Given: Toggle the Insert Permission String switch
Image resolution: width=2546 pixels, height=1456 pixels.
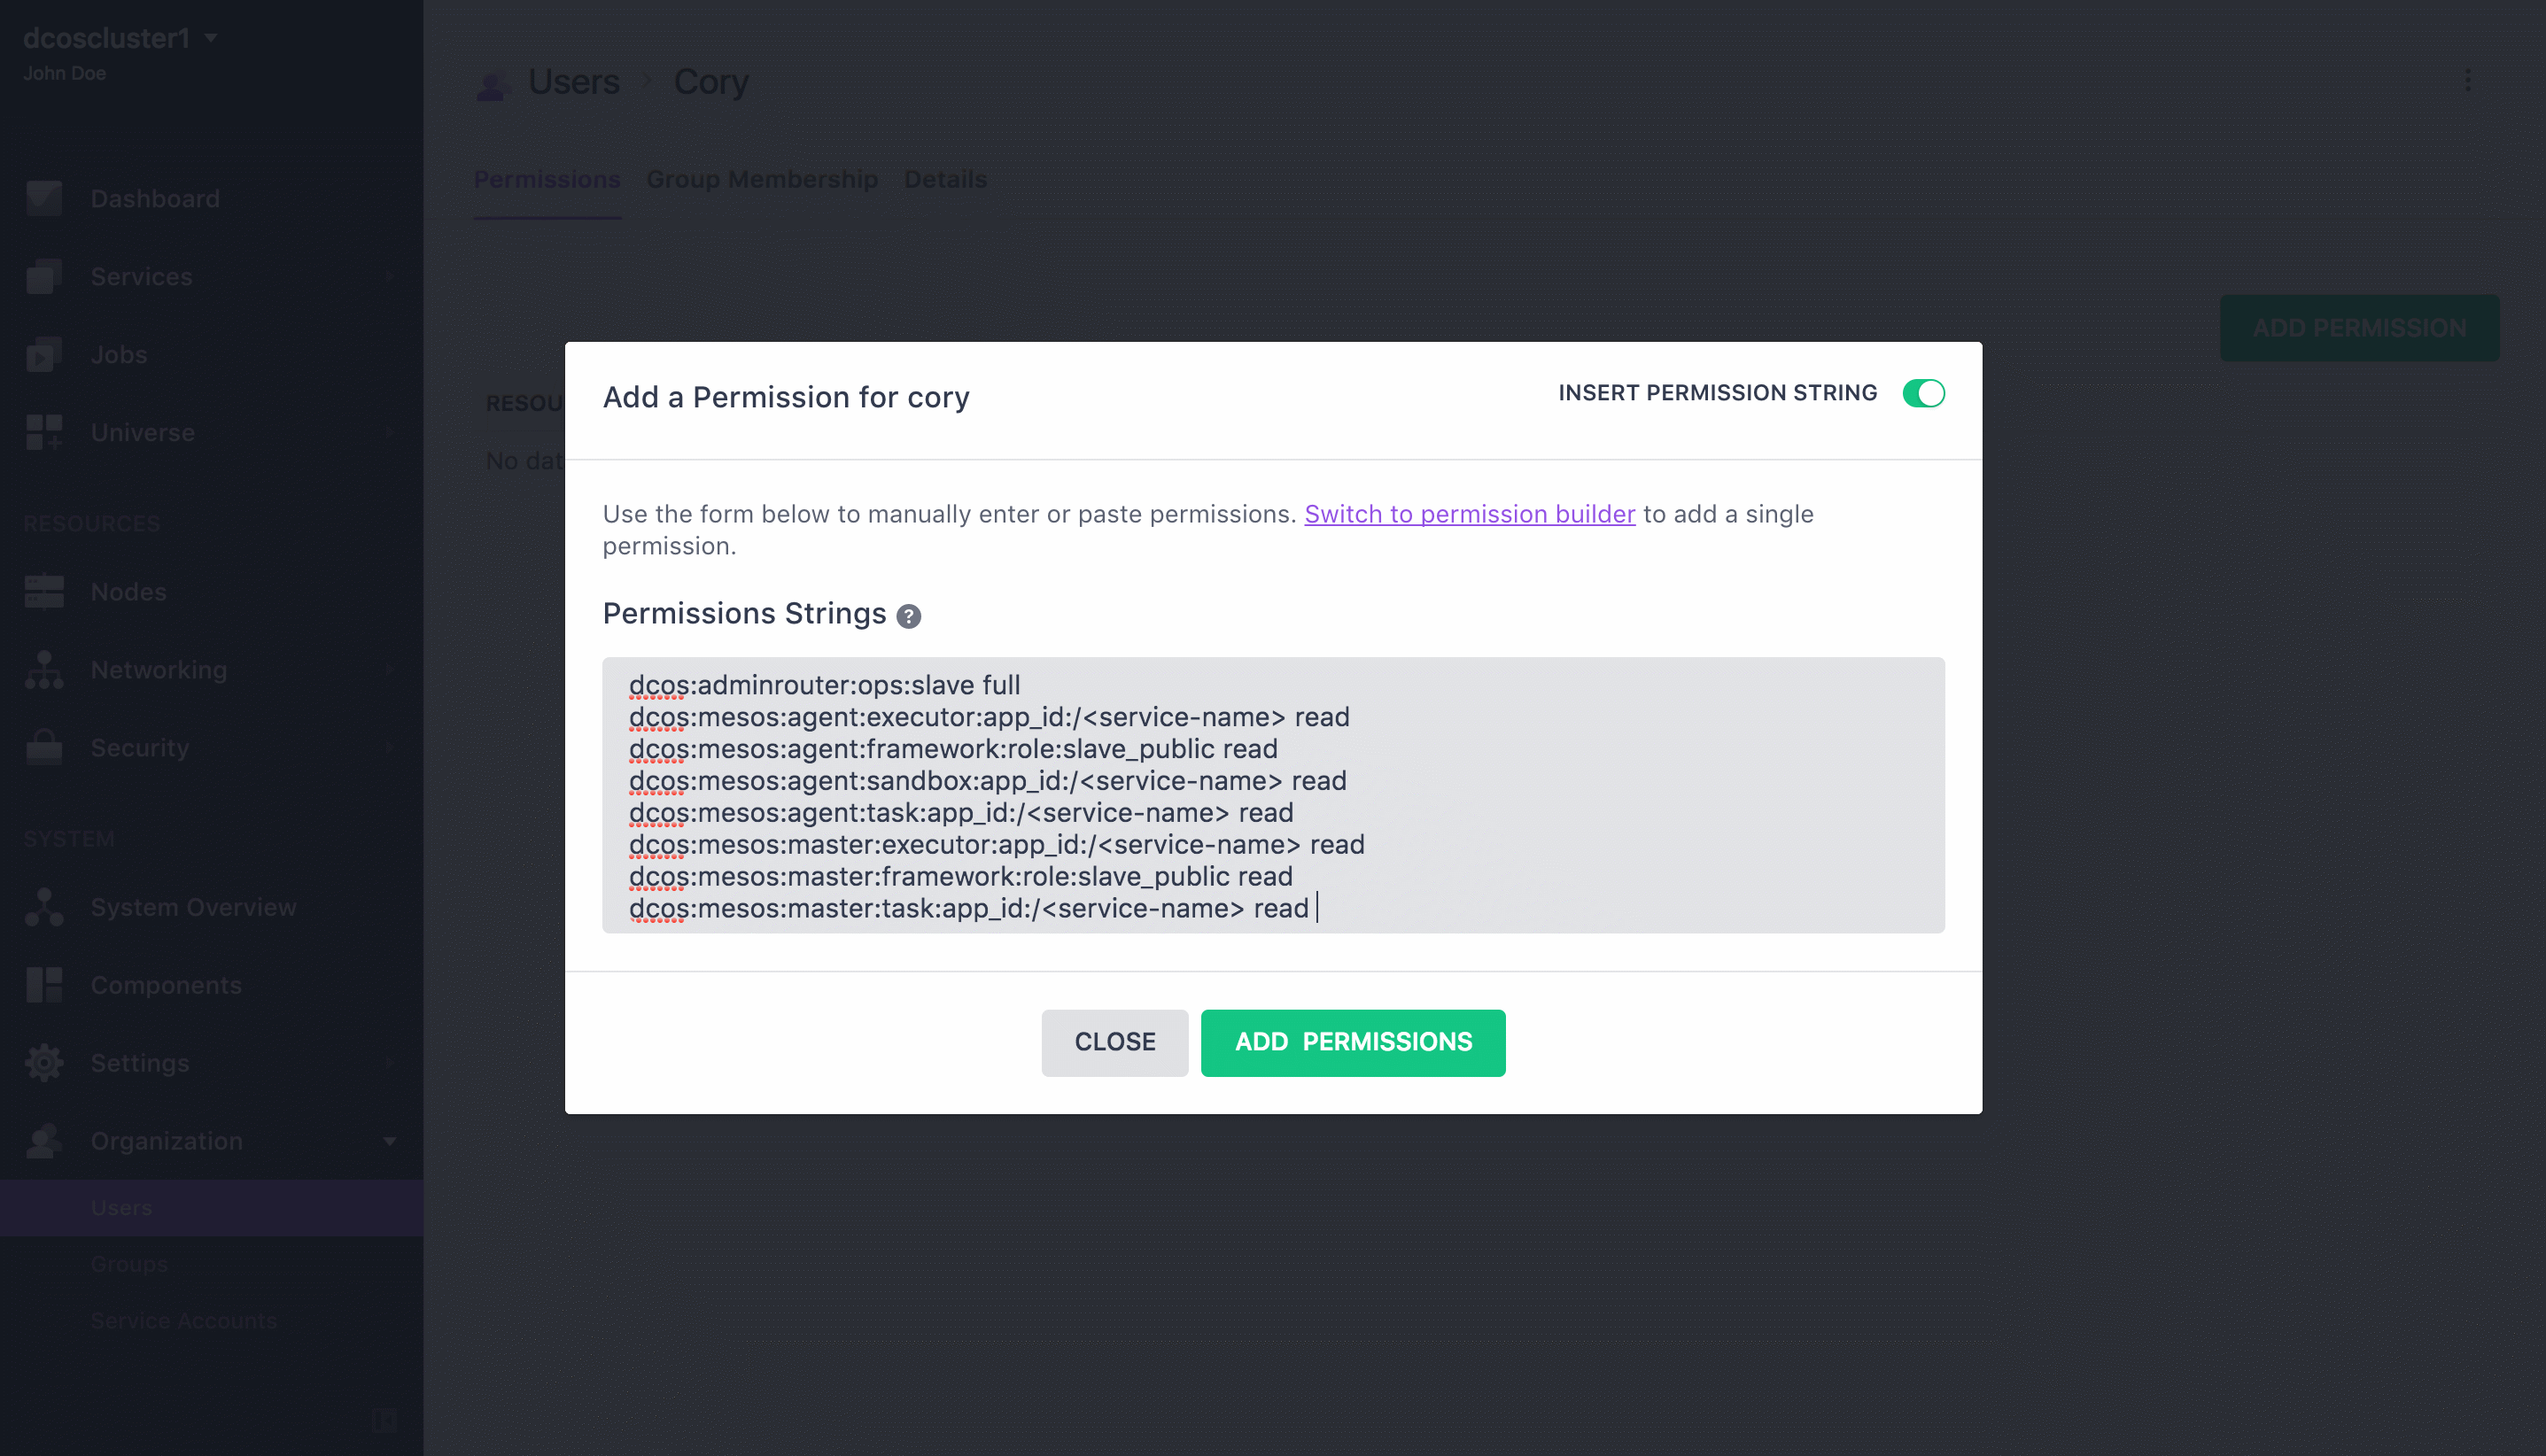Looking at the screenshot, I should [x=1923, y=391].
